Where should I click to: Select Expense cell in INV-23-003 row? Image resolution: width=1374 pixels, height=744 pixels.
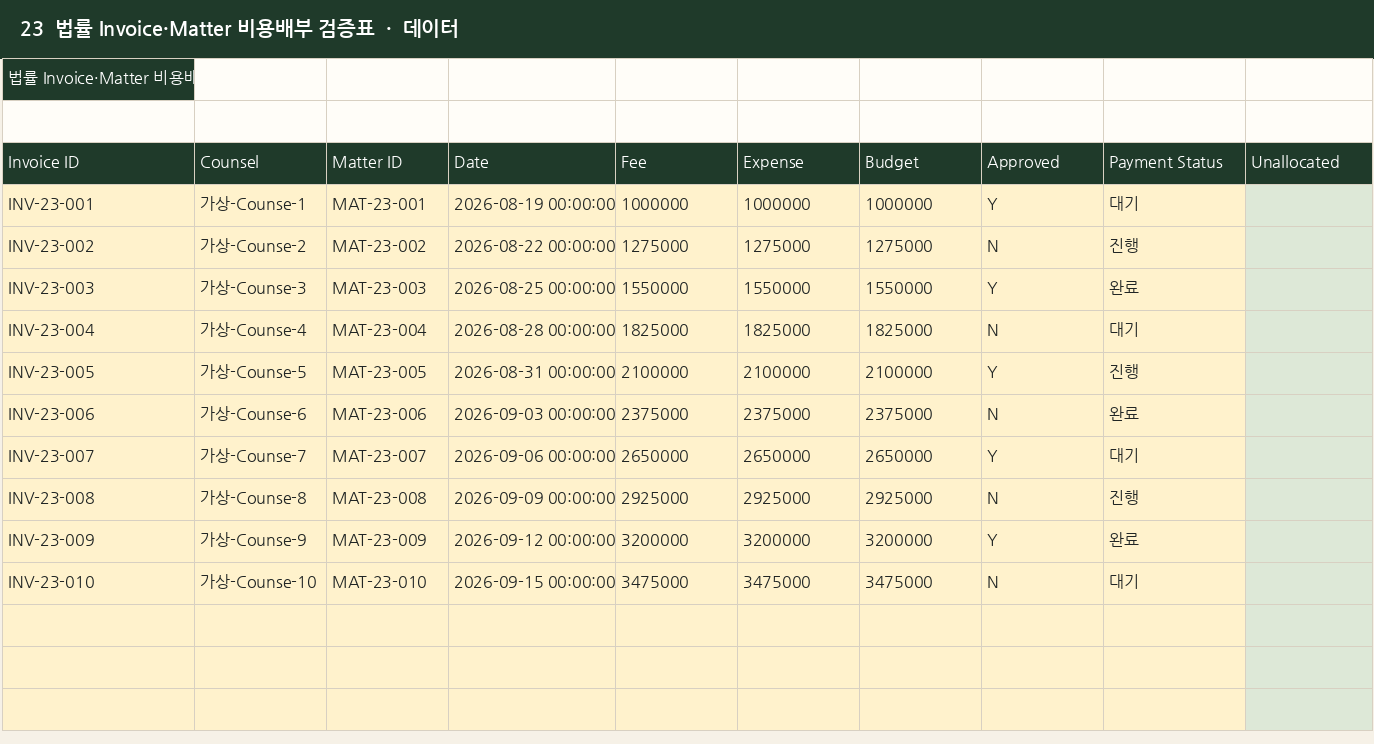[x=798, y=289]
